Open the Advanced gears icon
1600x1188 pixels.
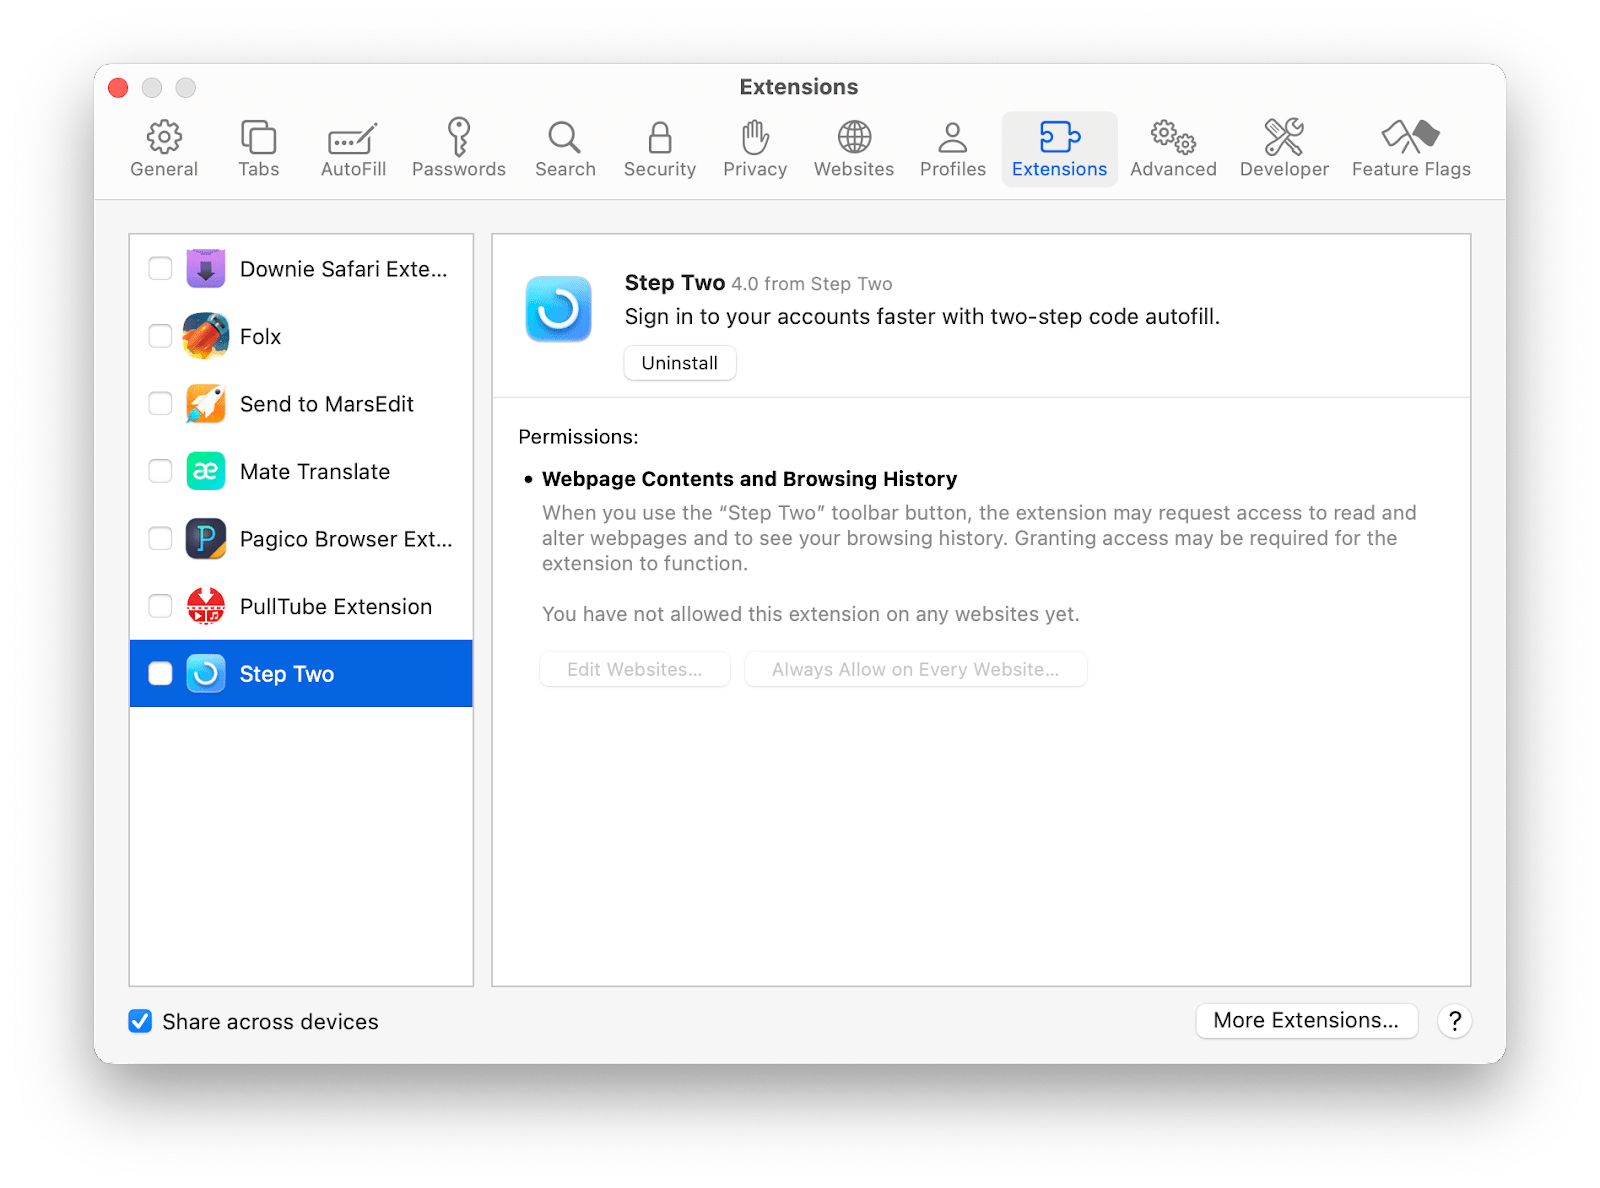click(x=1173, y=137)
